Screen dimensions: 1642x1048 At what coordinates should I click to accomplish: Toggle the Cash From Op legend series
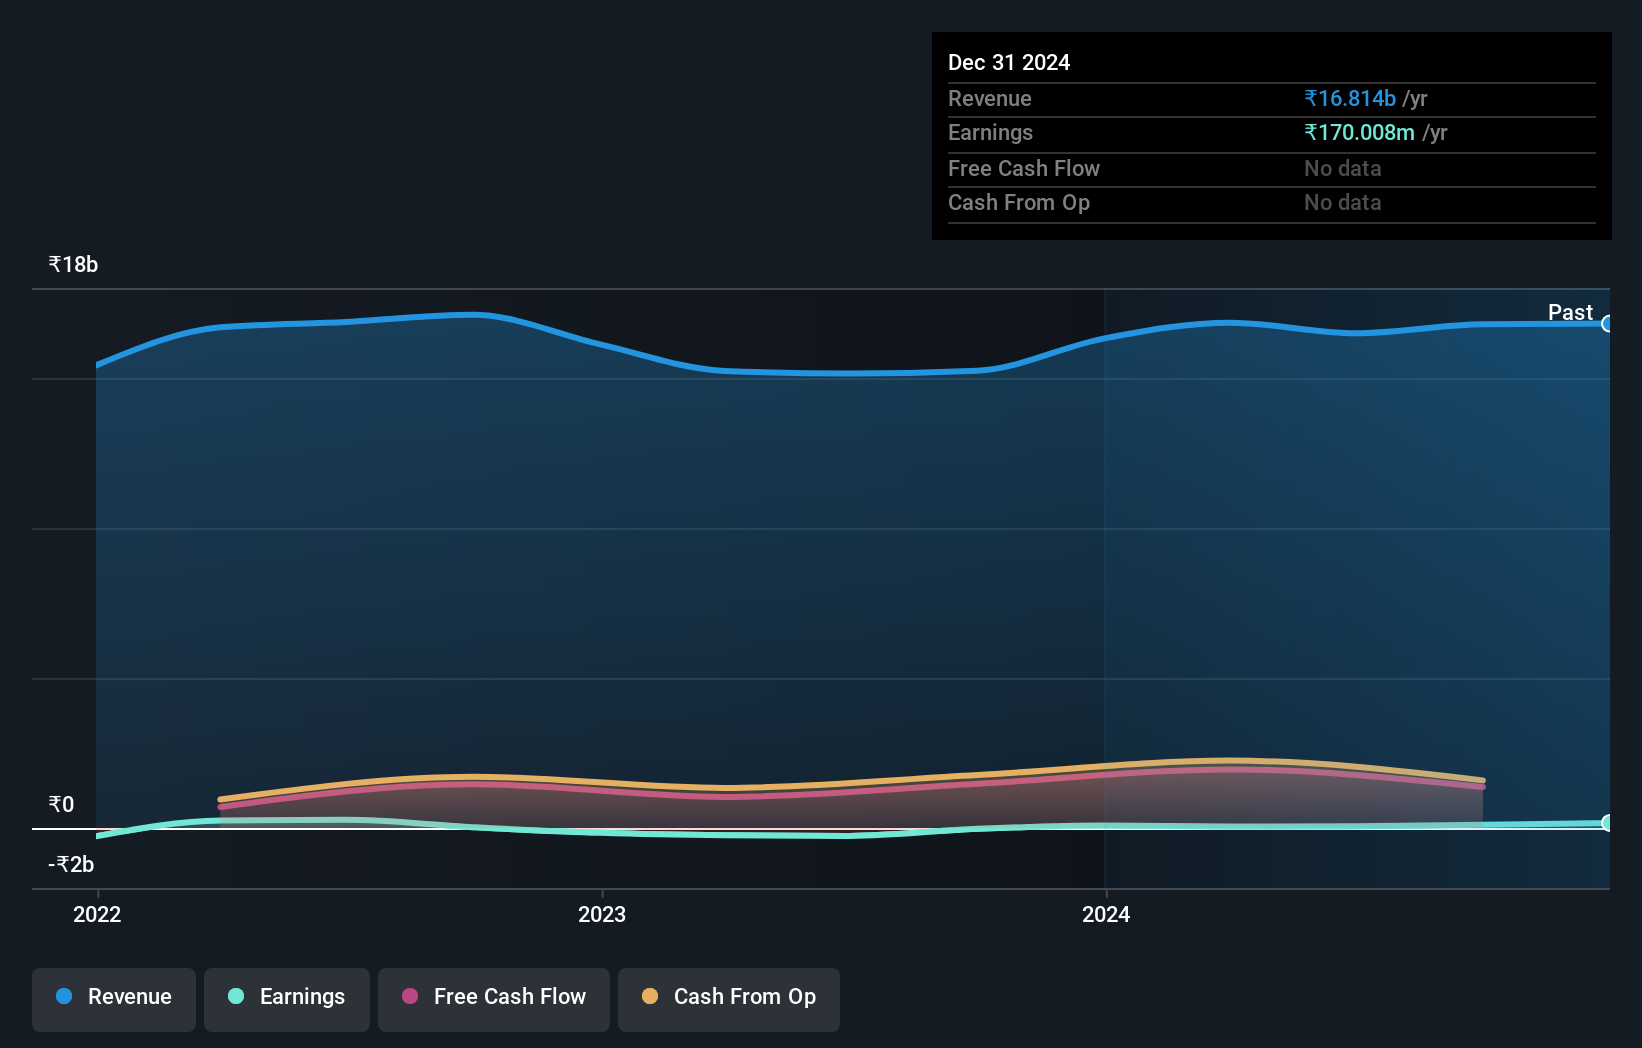[729, 999]
